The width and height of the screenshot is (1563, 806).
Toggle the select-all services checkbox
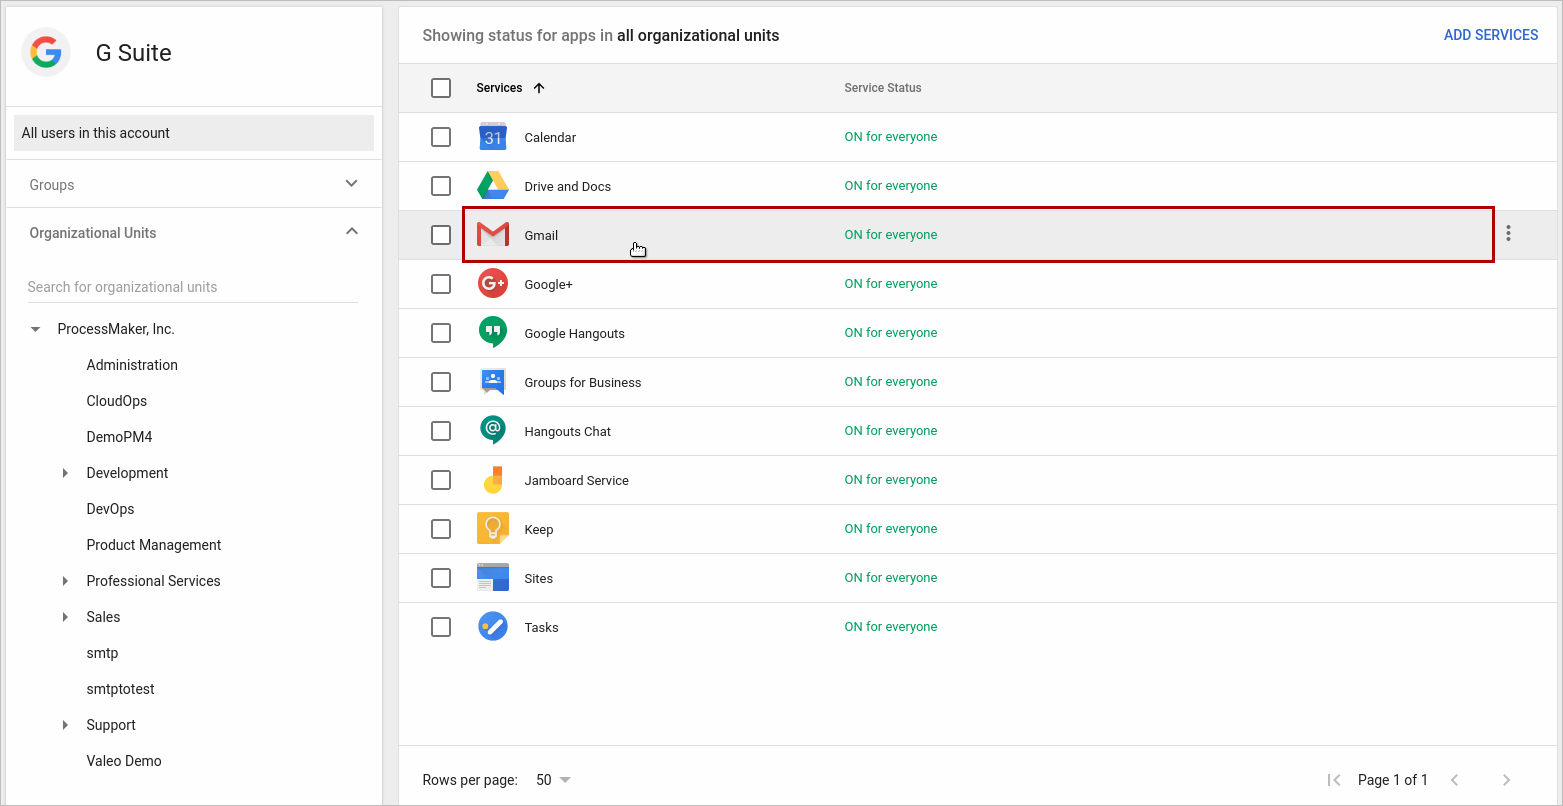coord(441,88)
